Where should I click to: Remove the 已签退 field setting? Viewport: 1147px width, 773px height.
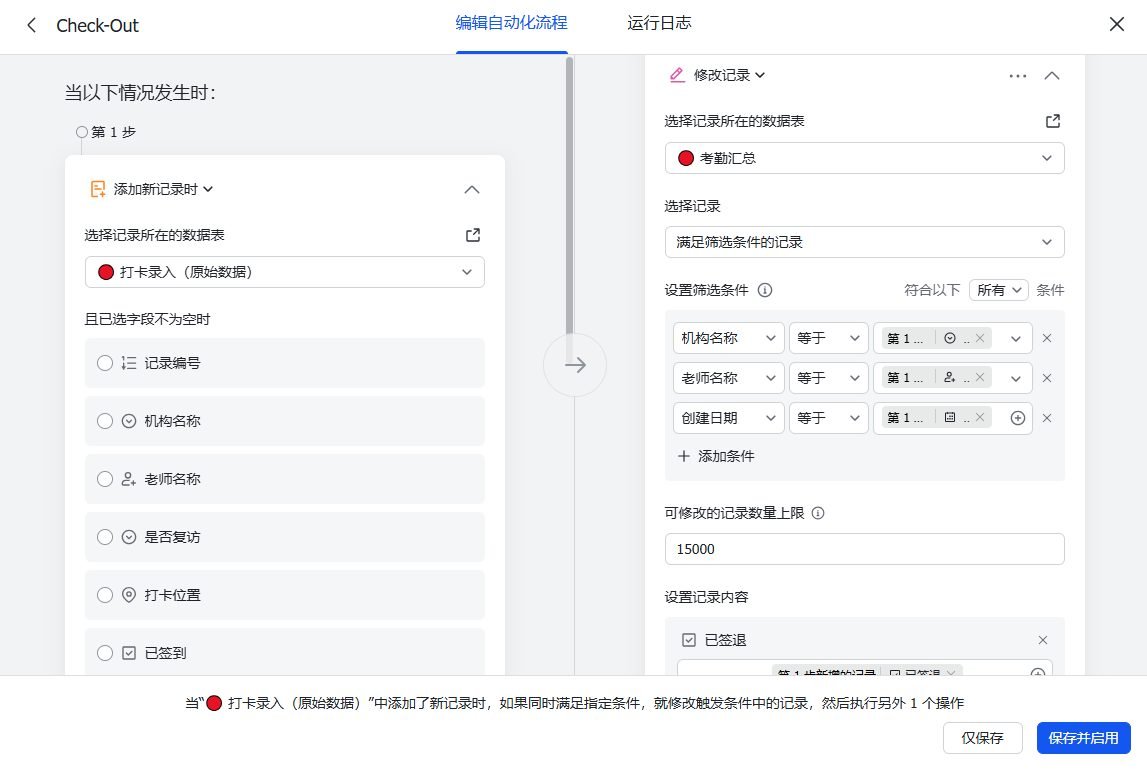(1043, 640)
